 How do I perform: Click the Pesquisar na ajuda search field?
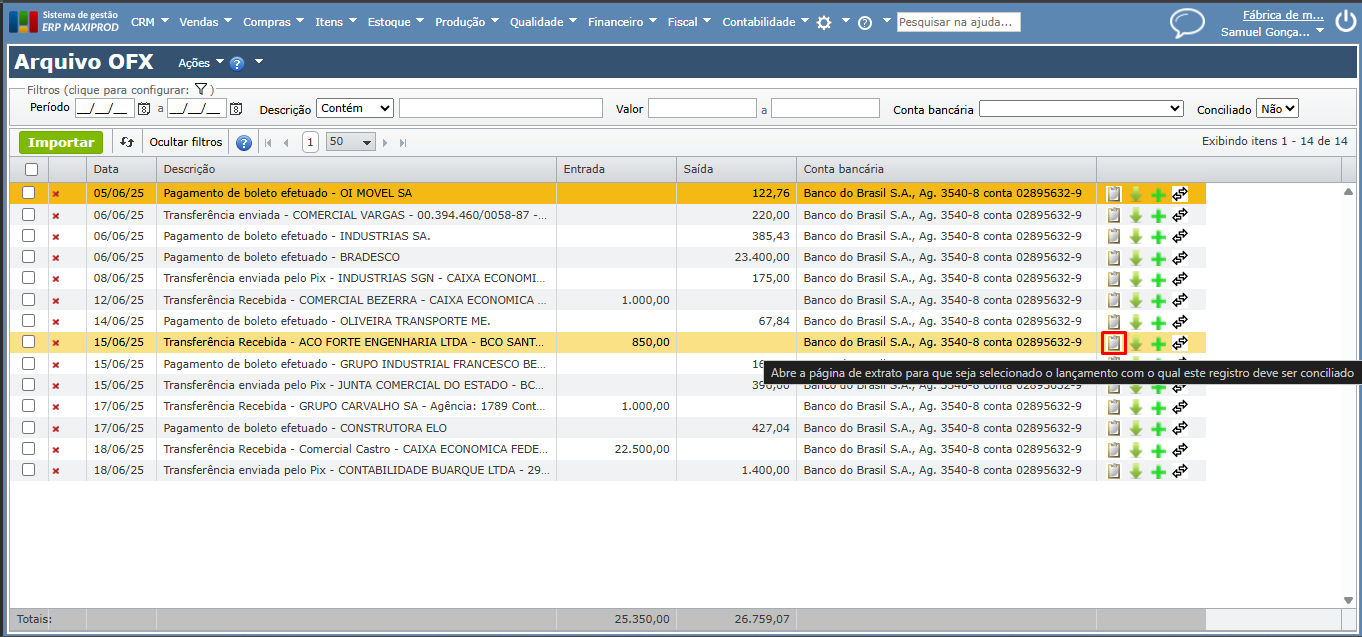pyautogui.click(x=957, y=22)
